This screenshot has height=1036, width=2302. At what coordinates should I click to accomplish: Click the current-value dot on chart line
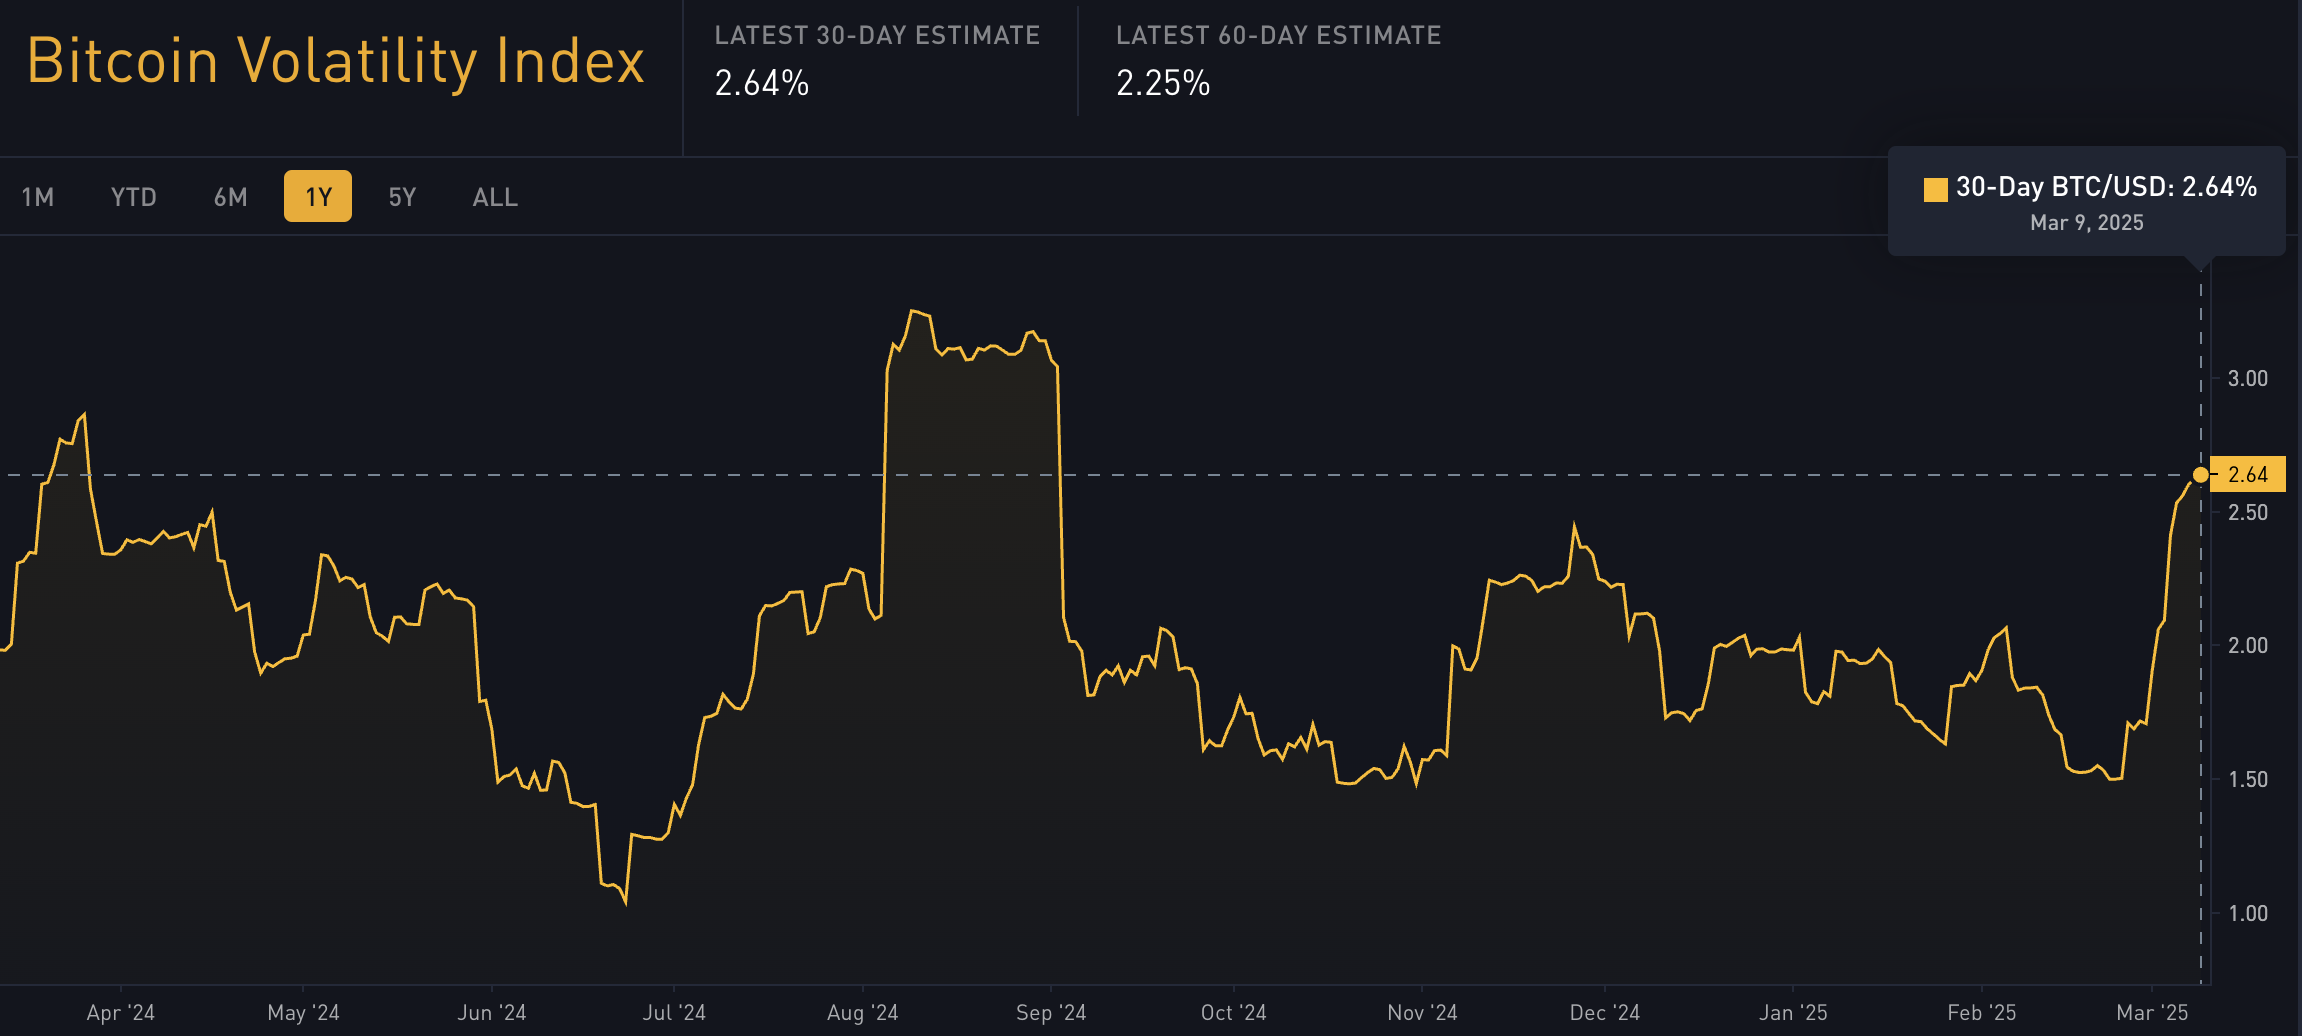[2201, 474]
